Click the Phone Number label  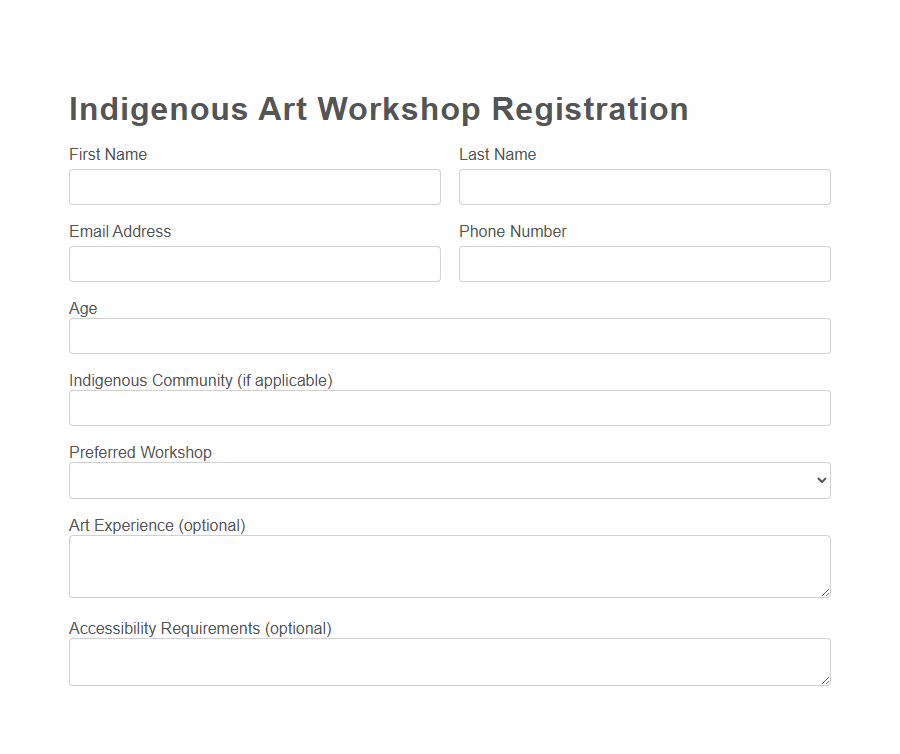512,231
